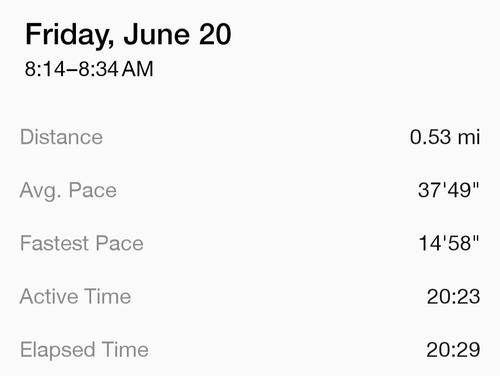Click the AM text in time range
This screenshot has width=500, height=376.
pos(137,69)
